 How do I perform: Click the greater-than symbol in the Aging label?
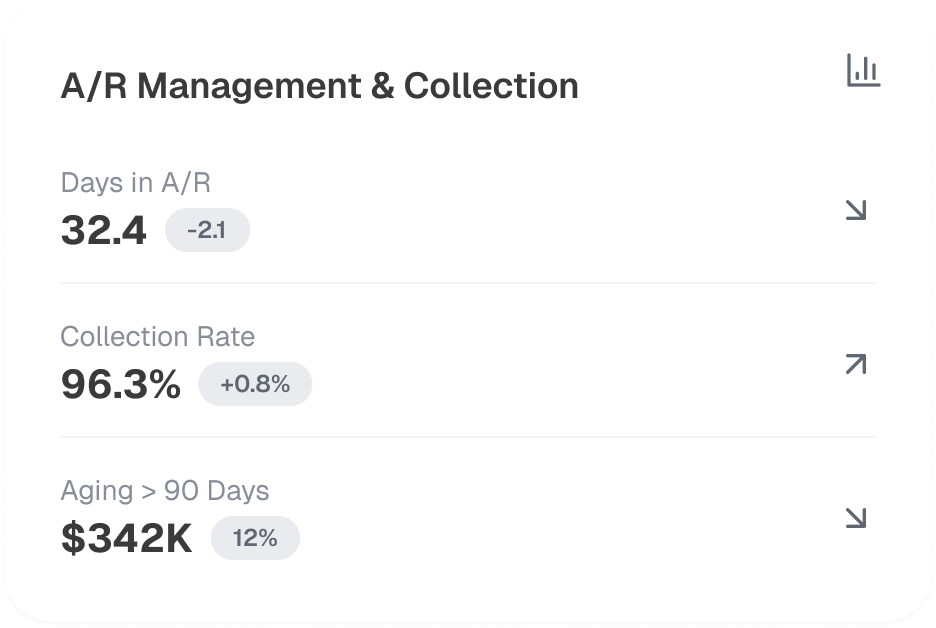146,492
